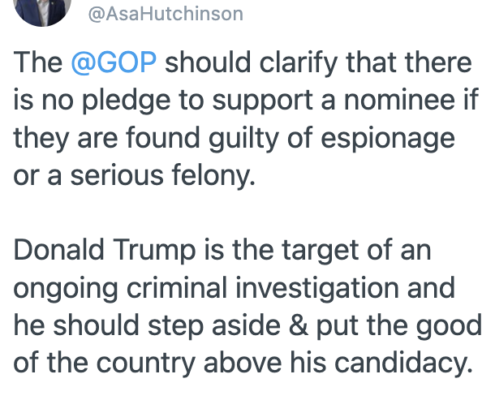Click the blank gap between the paragraphs
Screen dimensions: 495x400
click(x=247, y=213)
